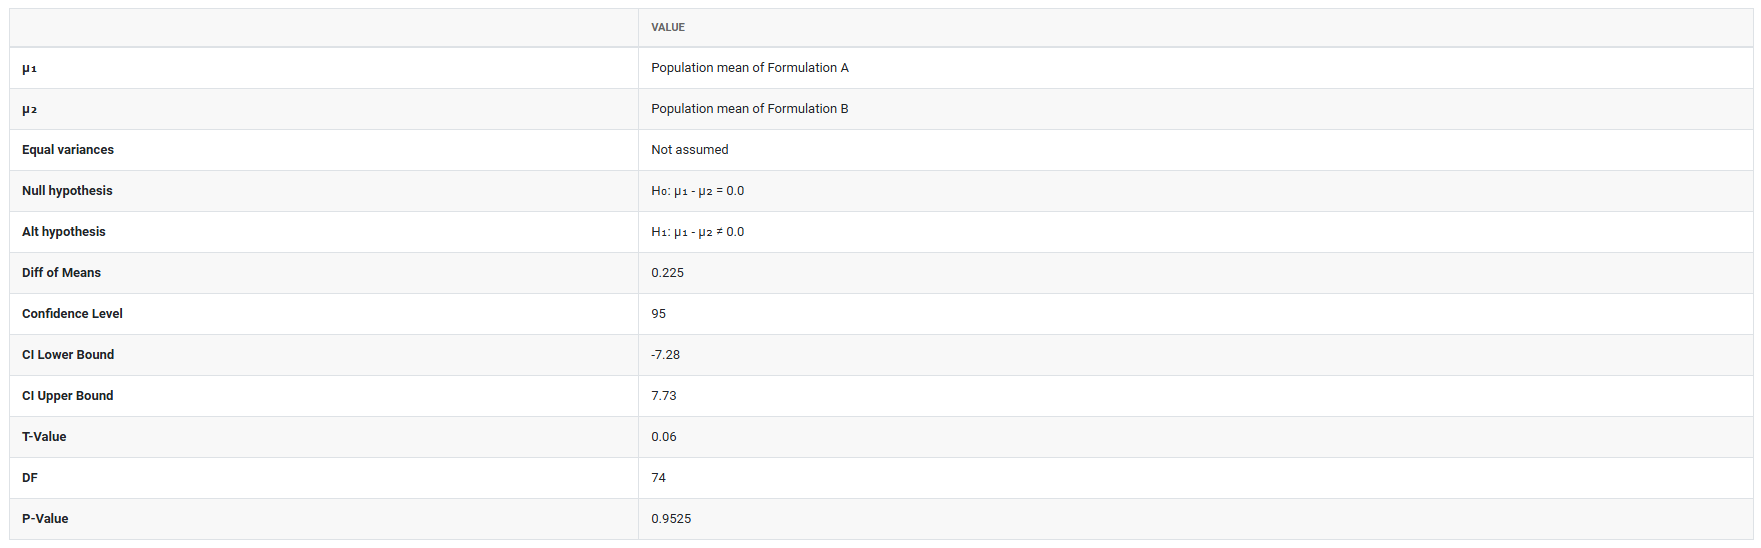
Task: Click the VALUE column header
Action: 668,27
